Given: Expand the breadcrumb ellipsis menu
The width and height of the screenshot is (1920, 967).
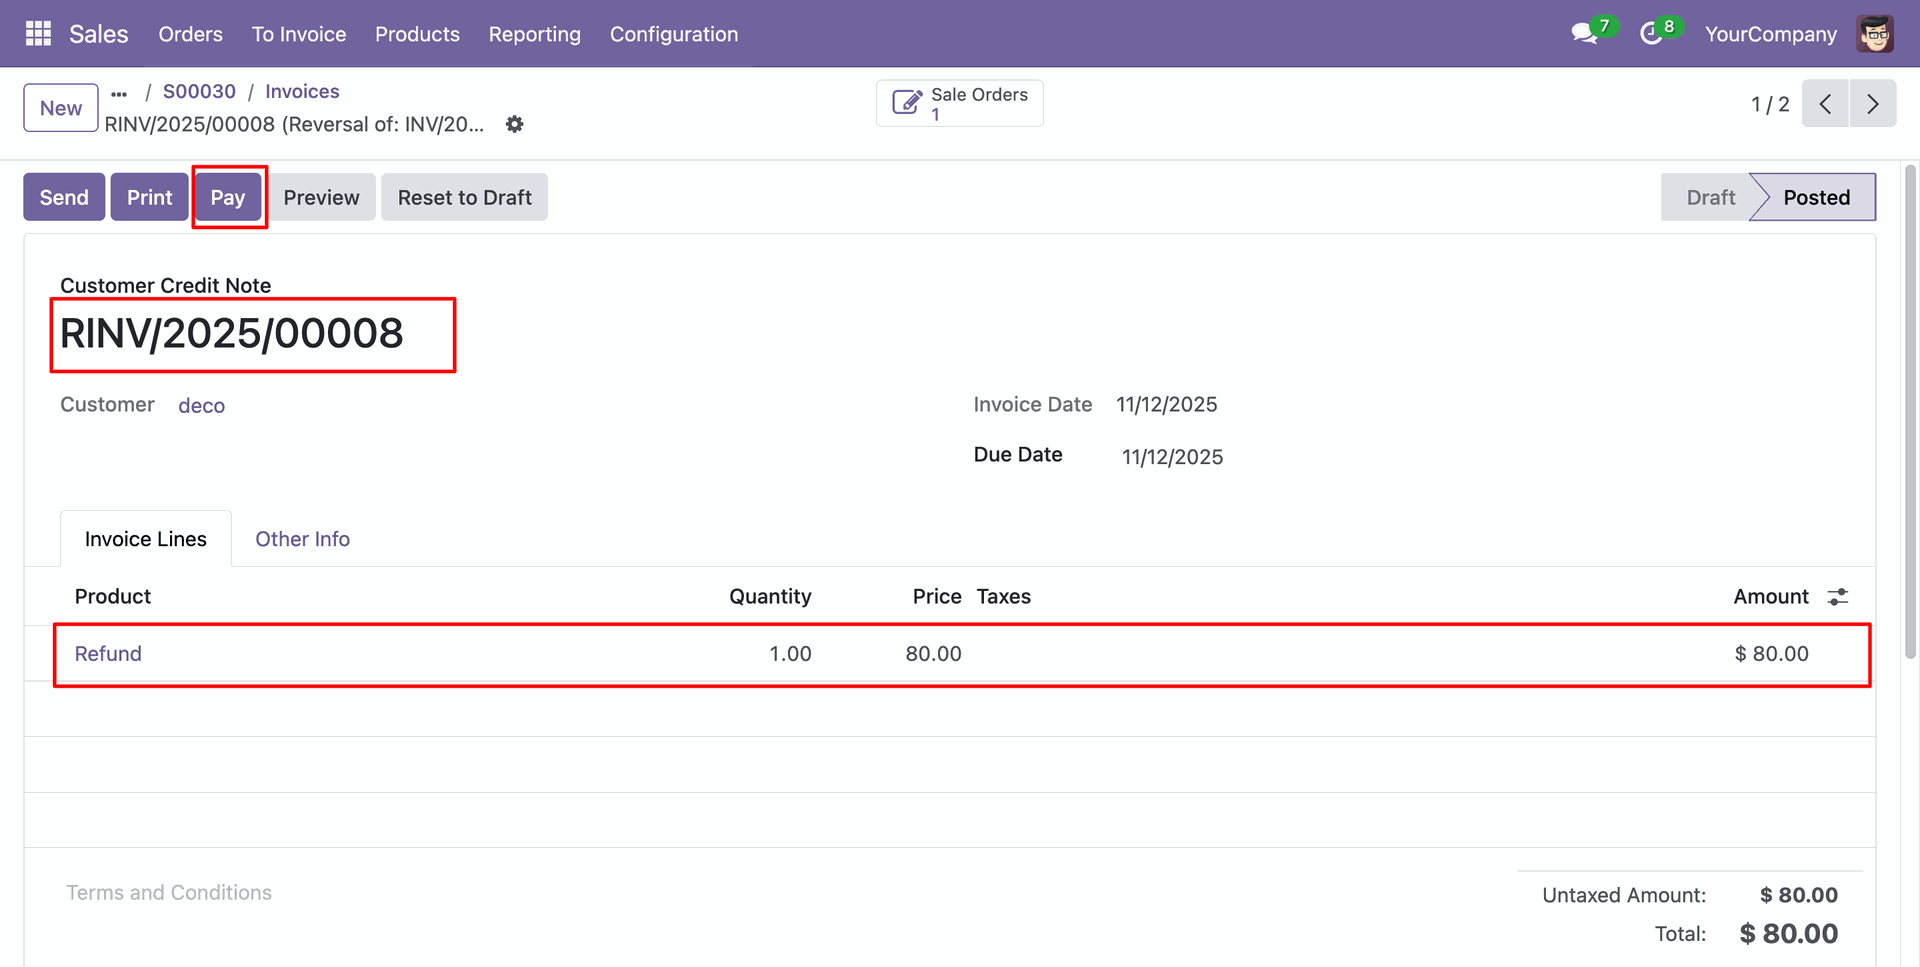Looking at the screenshot, I should point(119,93).
